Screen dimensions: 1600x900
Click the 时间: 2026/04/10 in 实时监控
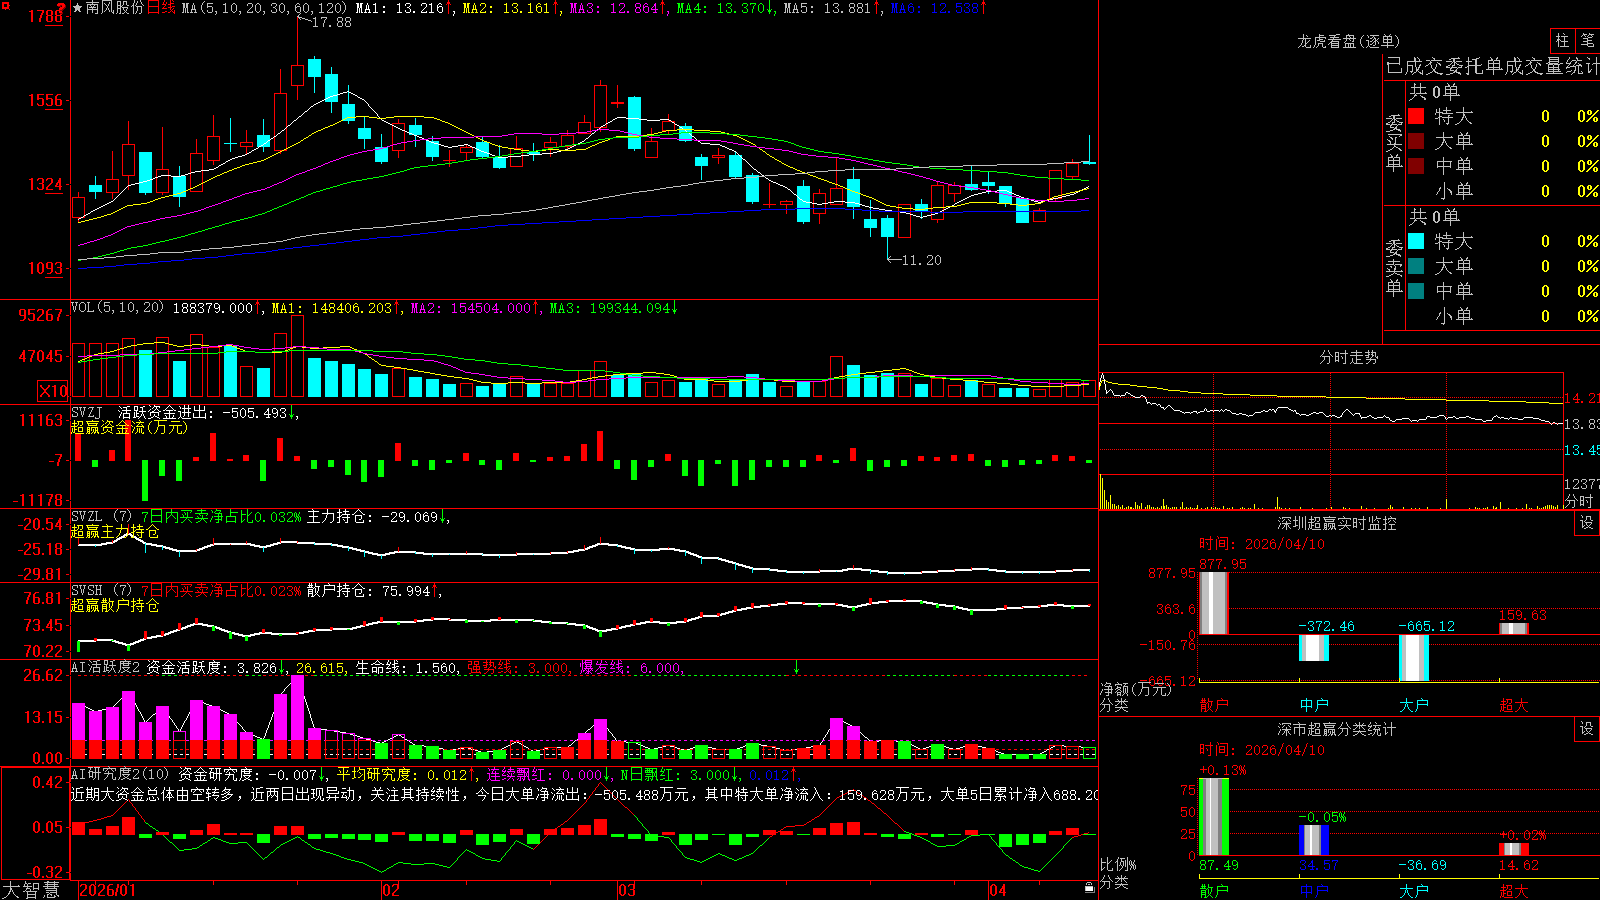pyautogui.click(x=1262, y=544)
